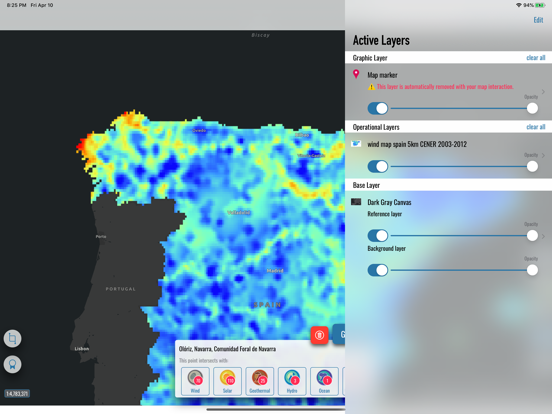Expand Map marker layer details chevron

pyautogui.click(x=543, y=92)
